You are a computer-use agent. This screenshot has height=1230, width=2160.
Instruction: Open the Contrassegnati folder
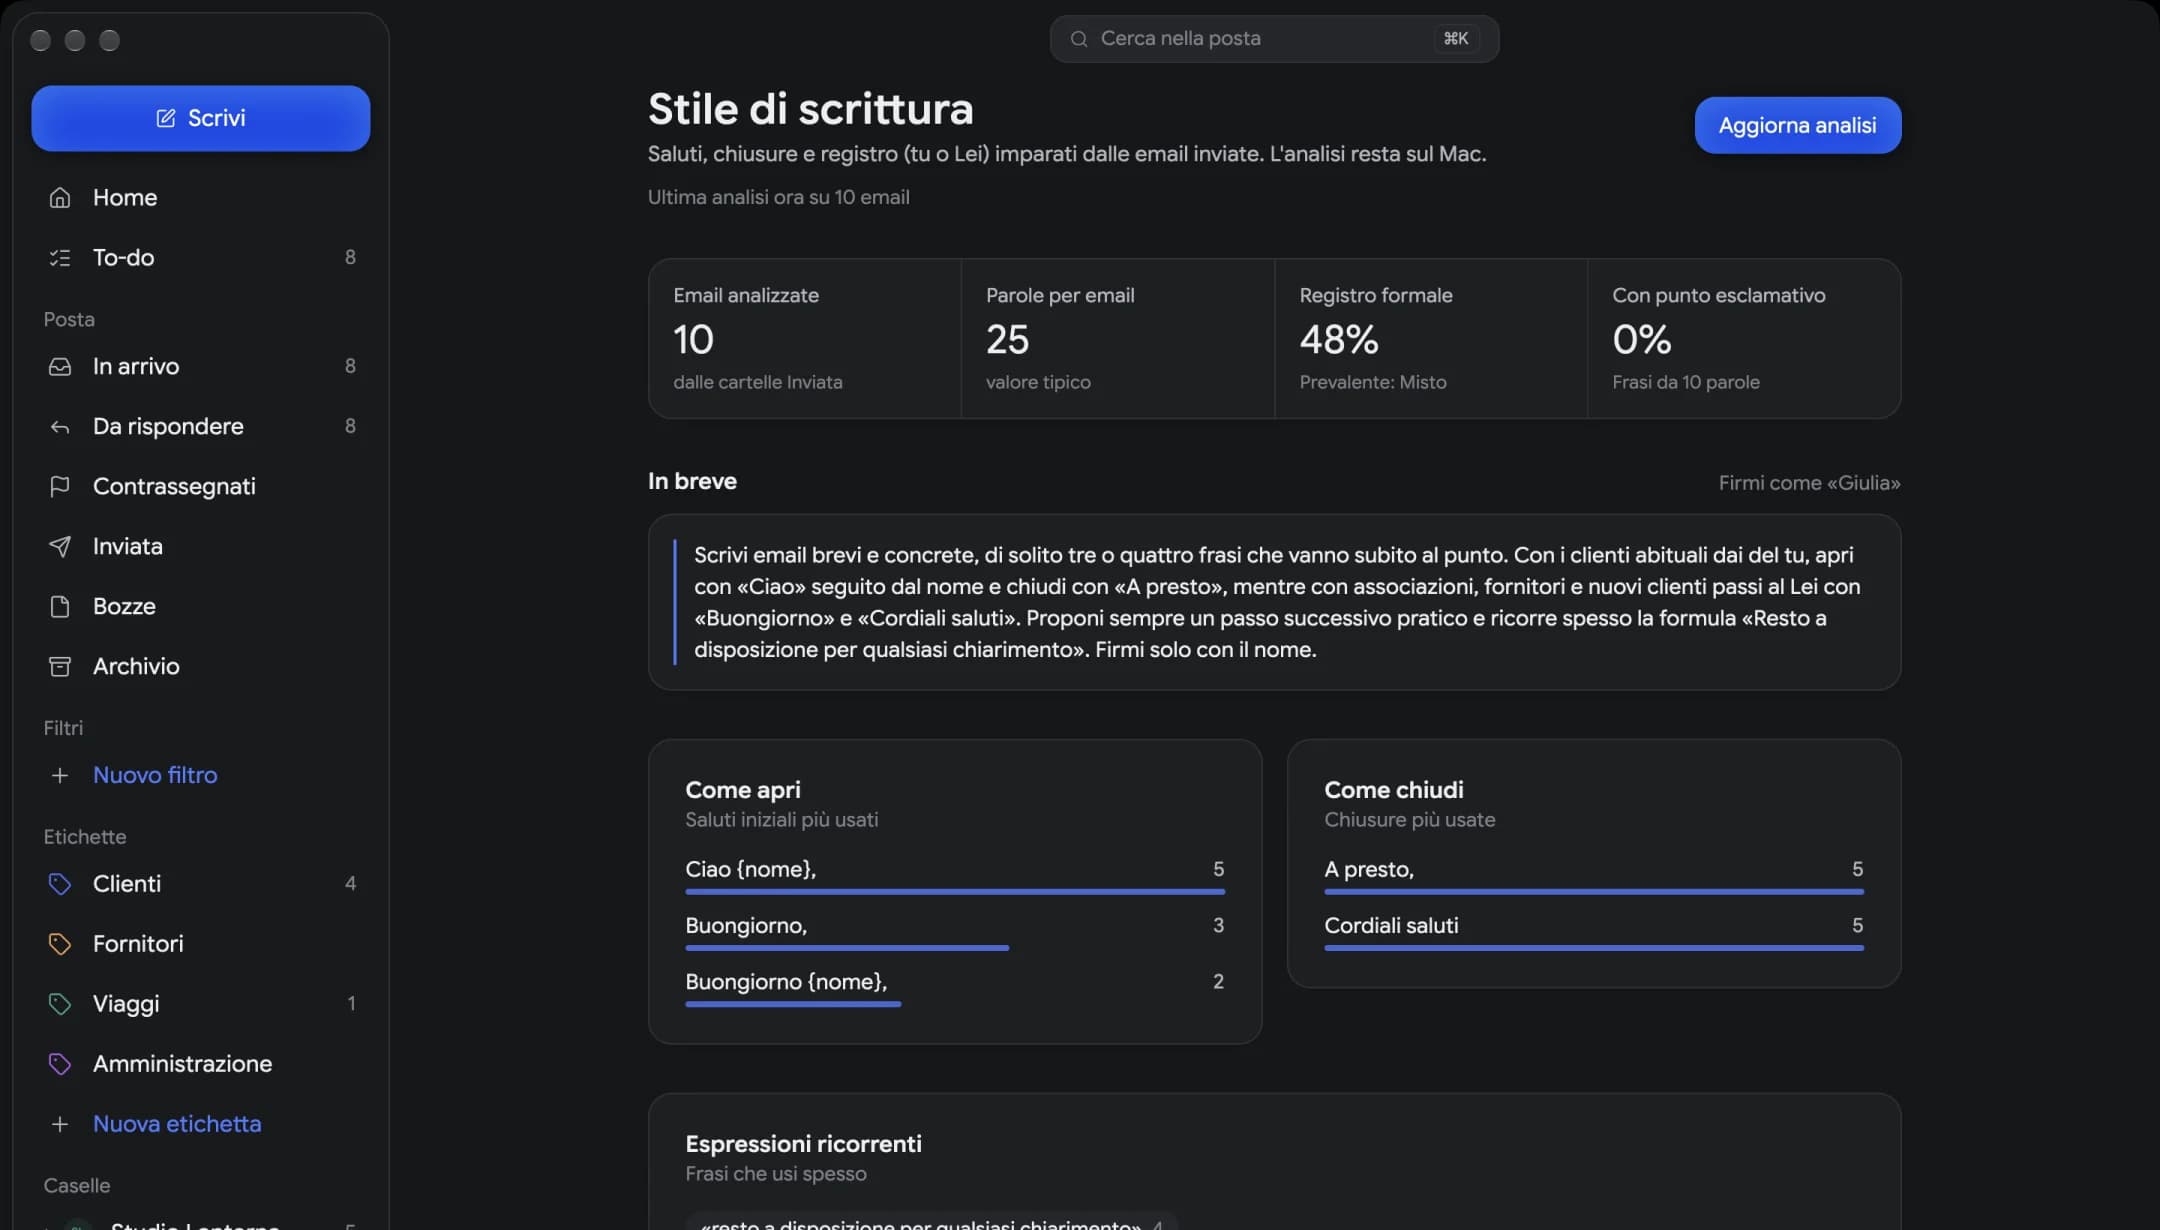pos(201,487)
